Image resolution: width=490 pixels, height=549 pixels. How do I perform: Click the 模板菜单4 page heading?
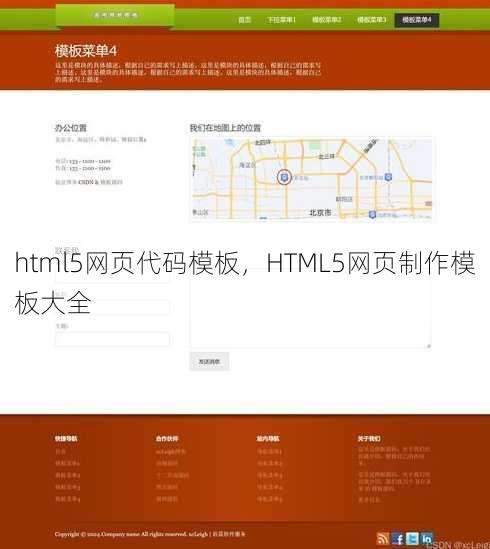point(85,51)
